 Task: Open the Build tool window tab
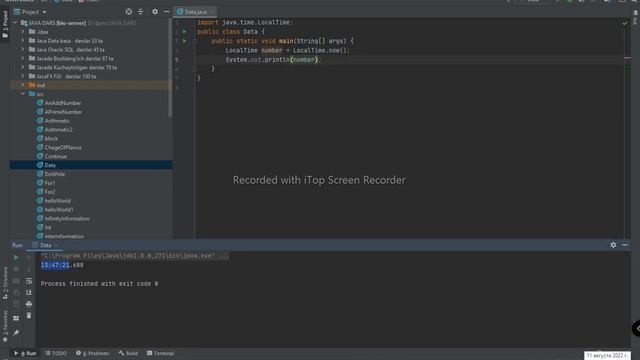coord(129,353)
